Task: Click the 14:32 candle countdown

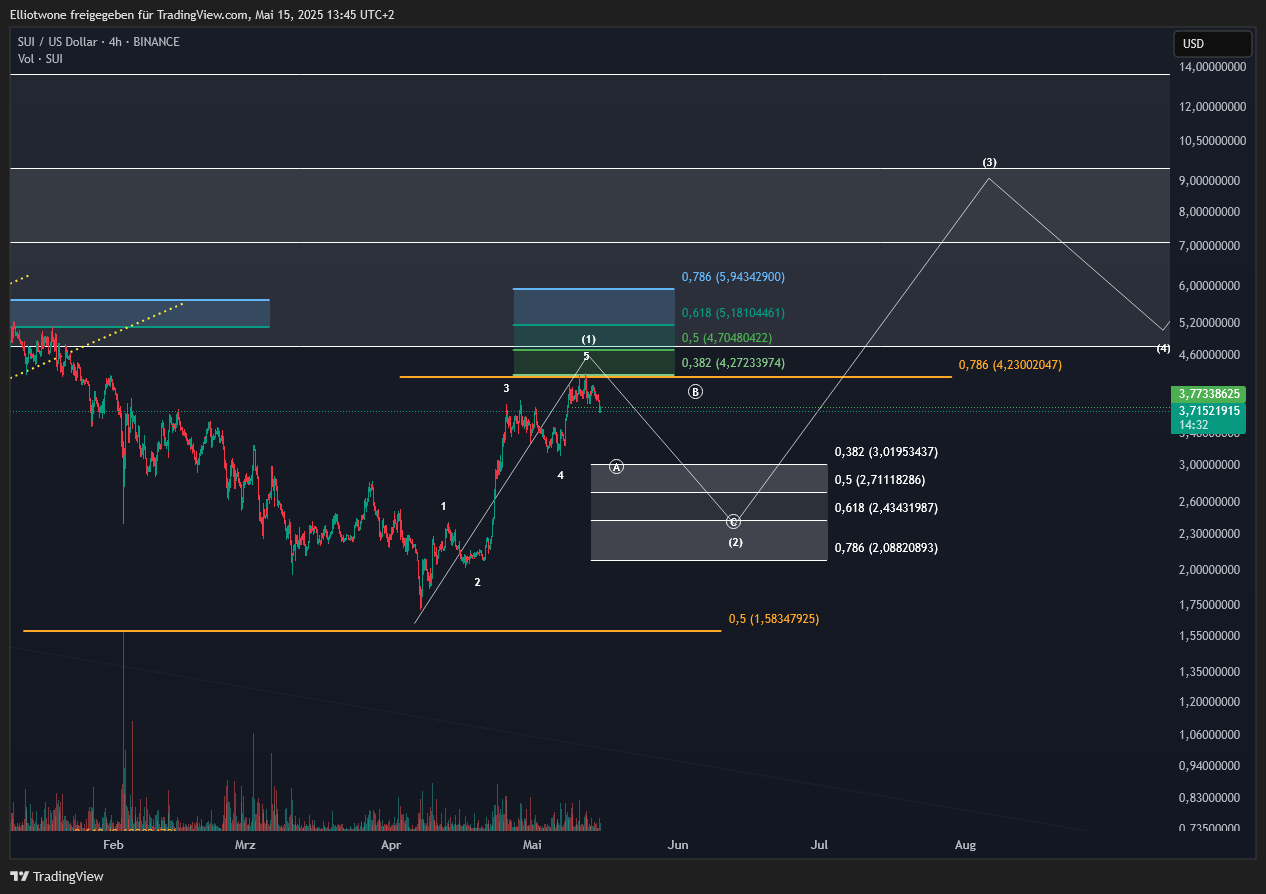Action: [1193, 425]
